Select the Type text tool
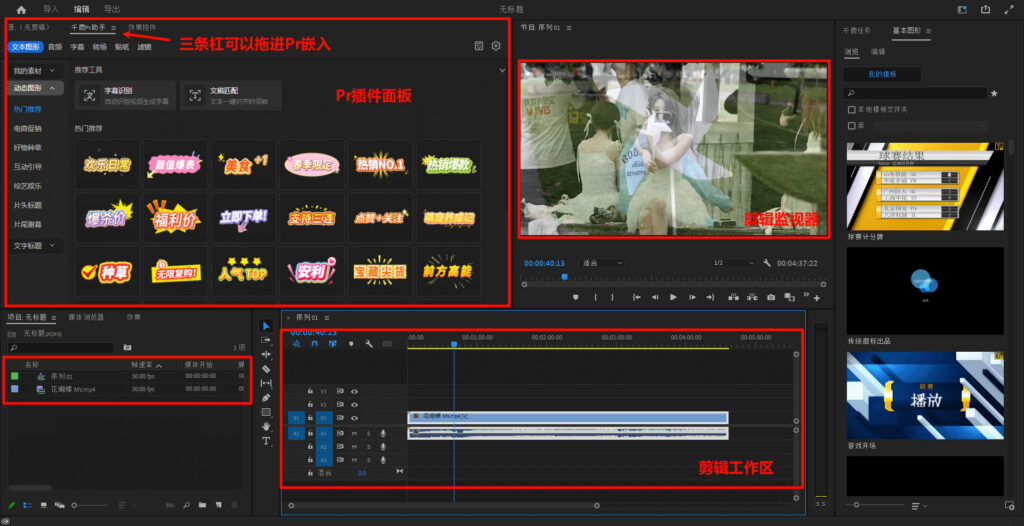1024x526 pixels. click(266, 441)
